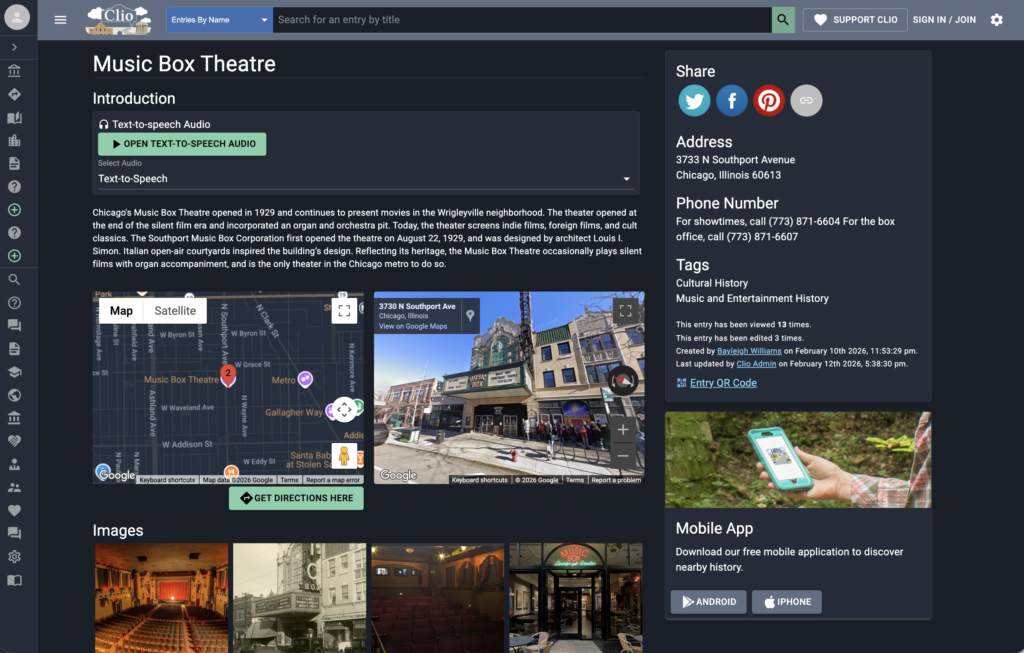
Task: Open the Entry QR Code link
Action: click(723, 382)
